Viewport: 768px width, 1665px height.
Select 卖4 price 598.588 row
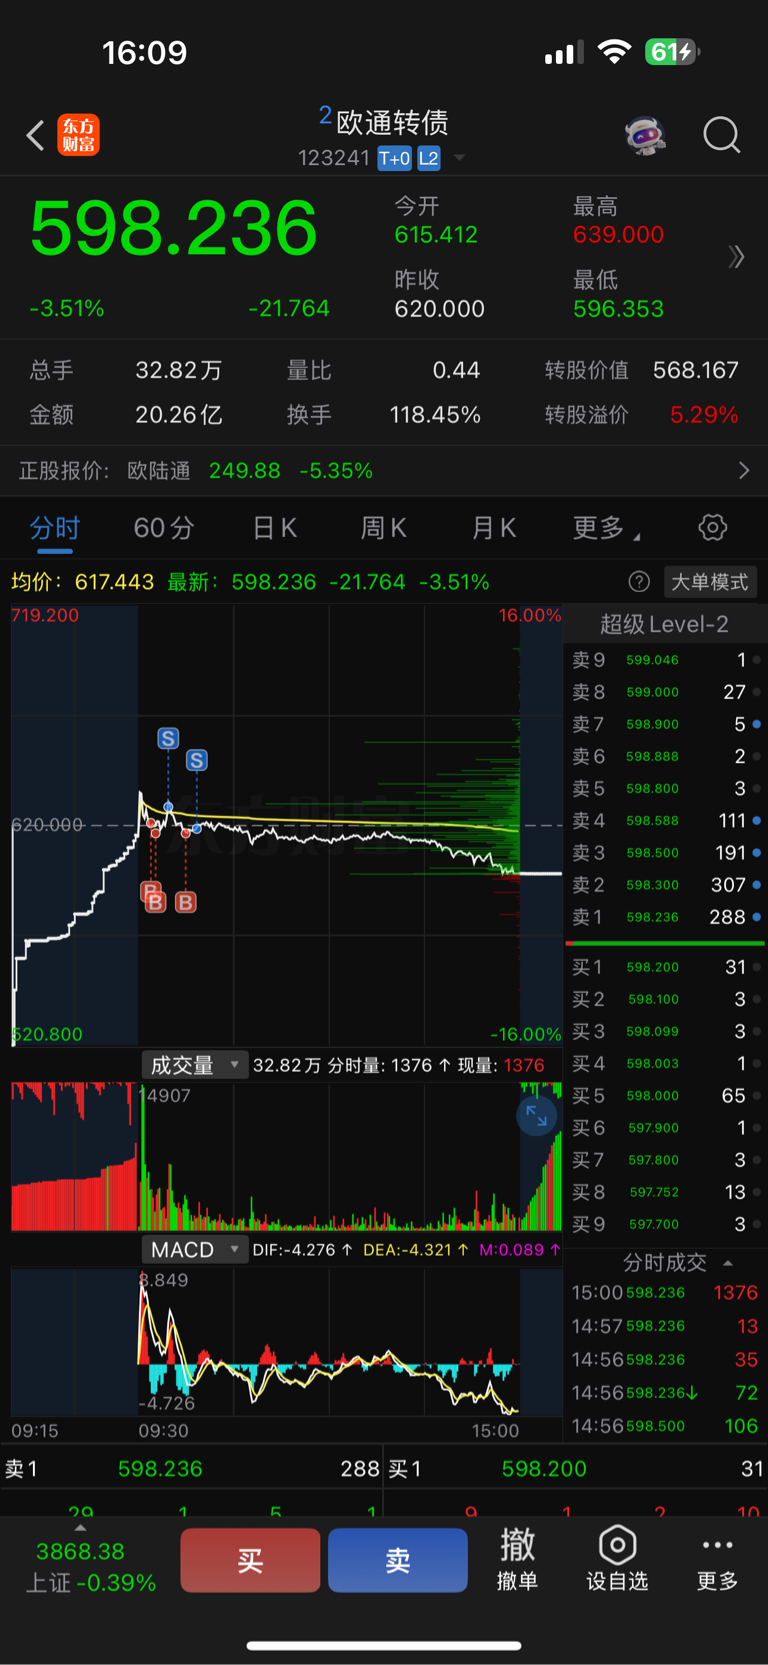[665, 820]
